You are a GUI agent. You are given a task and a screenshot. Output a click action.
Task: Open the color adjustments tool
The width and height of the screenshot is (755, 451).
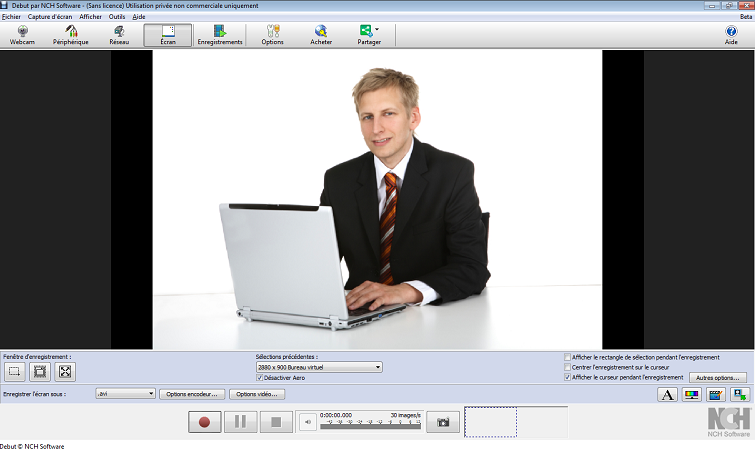point(691,395)
